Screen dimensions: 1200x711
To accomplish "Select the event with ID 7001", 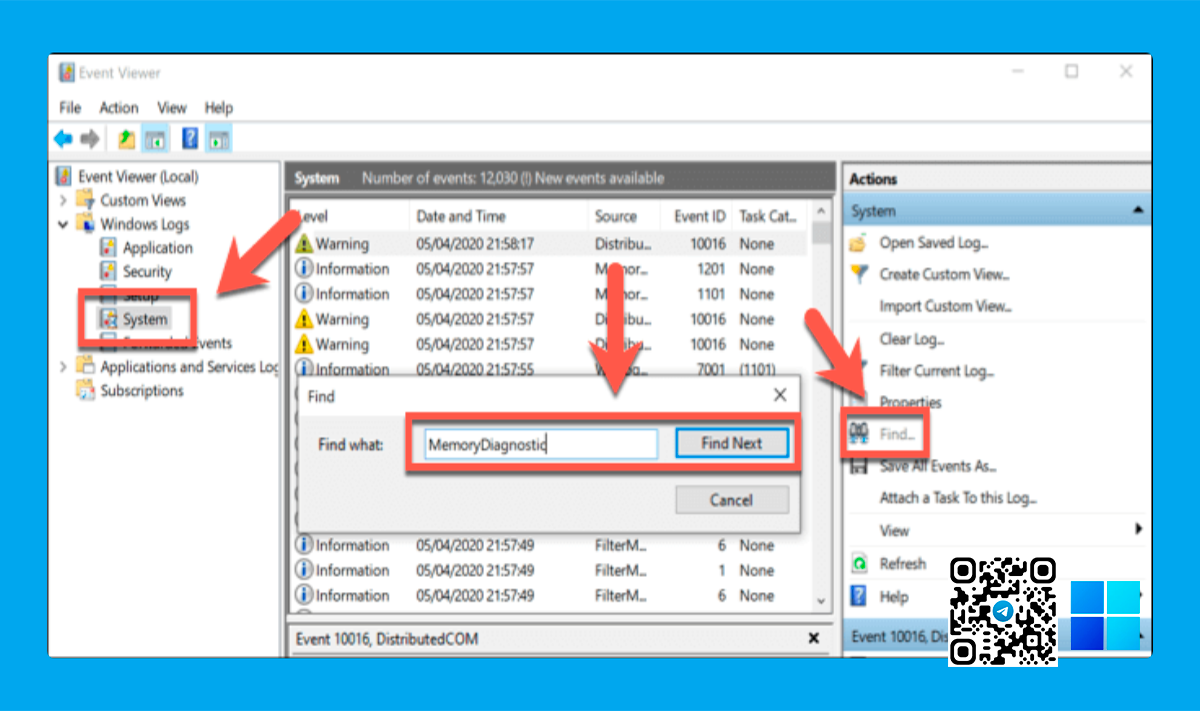I will pyautogui.click(x=551, y=369).
